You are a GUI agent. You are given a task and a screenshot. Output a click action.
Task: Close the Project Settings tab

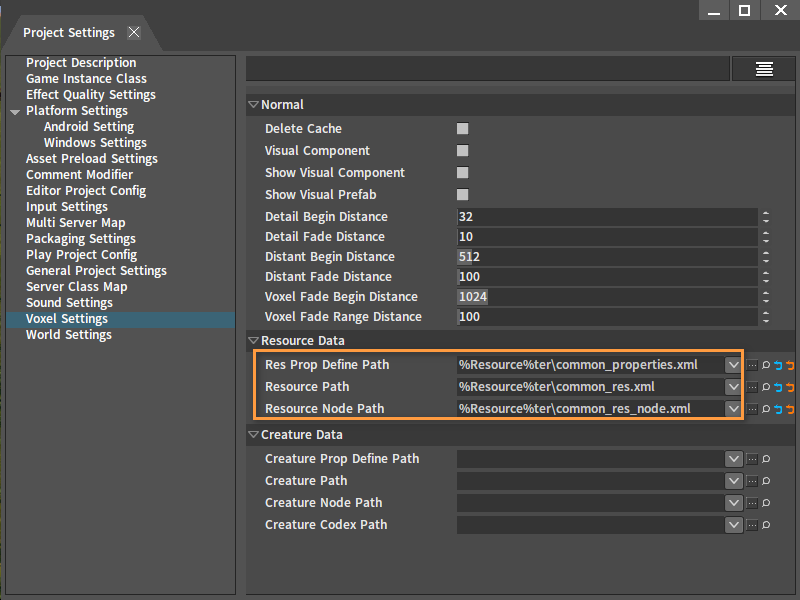(x=134, y=33)
